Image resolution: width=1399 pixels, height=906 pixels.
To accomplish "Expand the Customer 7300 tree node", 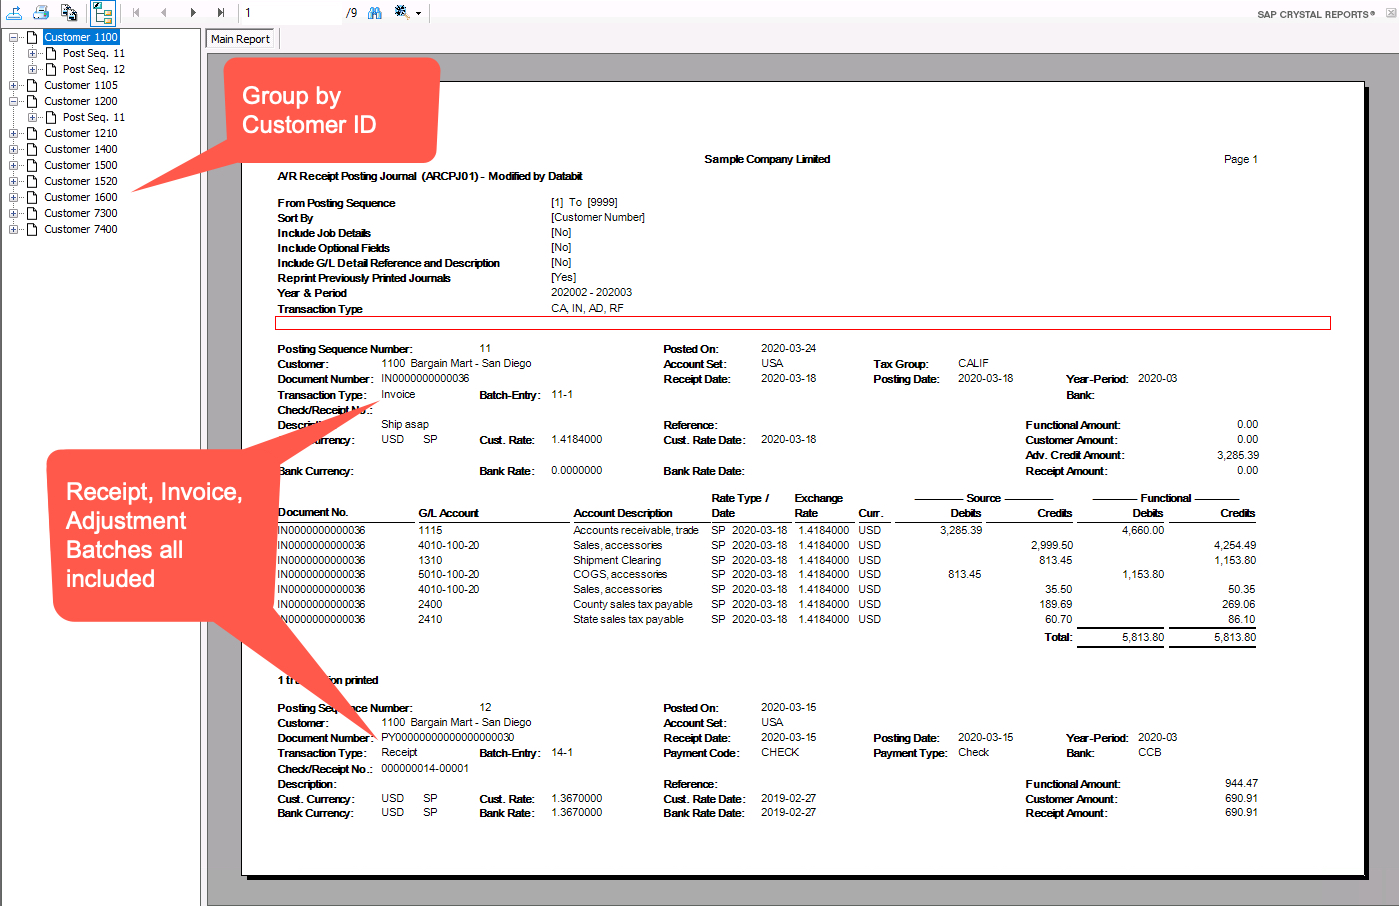I will coord(14,213).
